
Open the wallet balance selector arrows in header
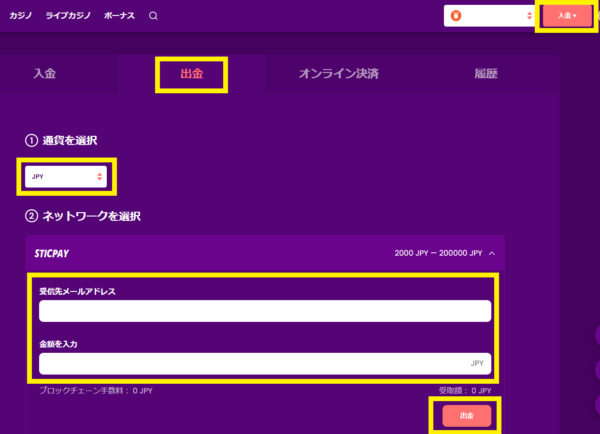pos(529,16)
